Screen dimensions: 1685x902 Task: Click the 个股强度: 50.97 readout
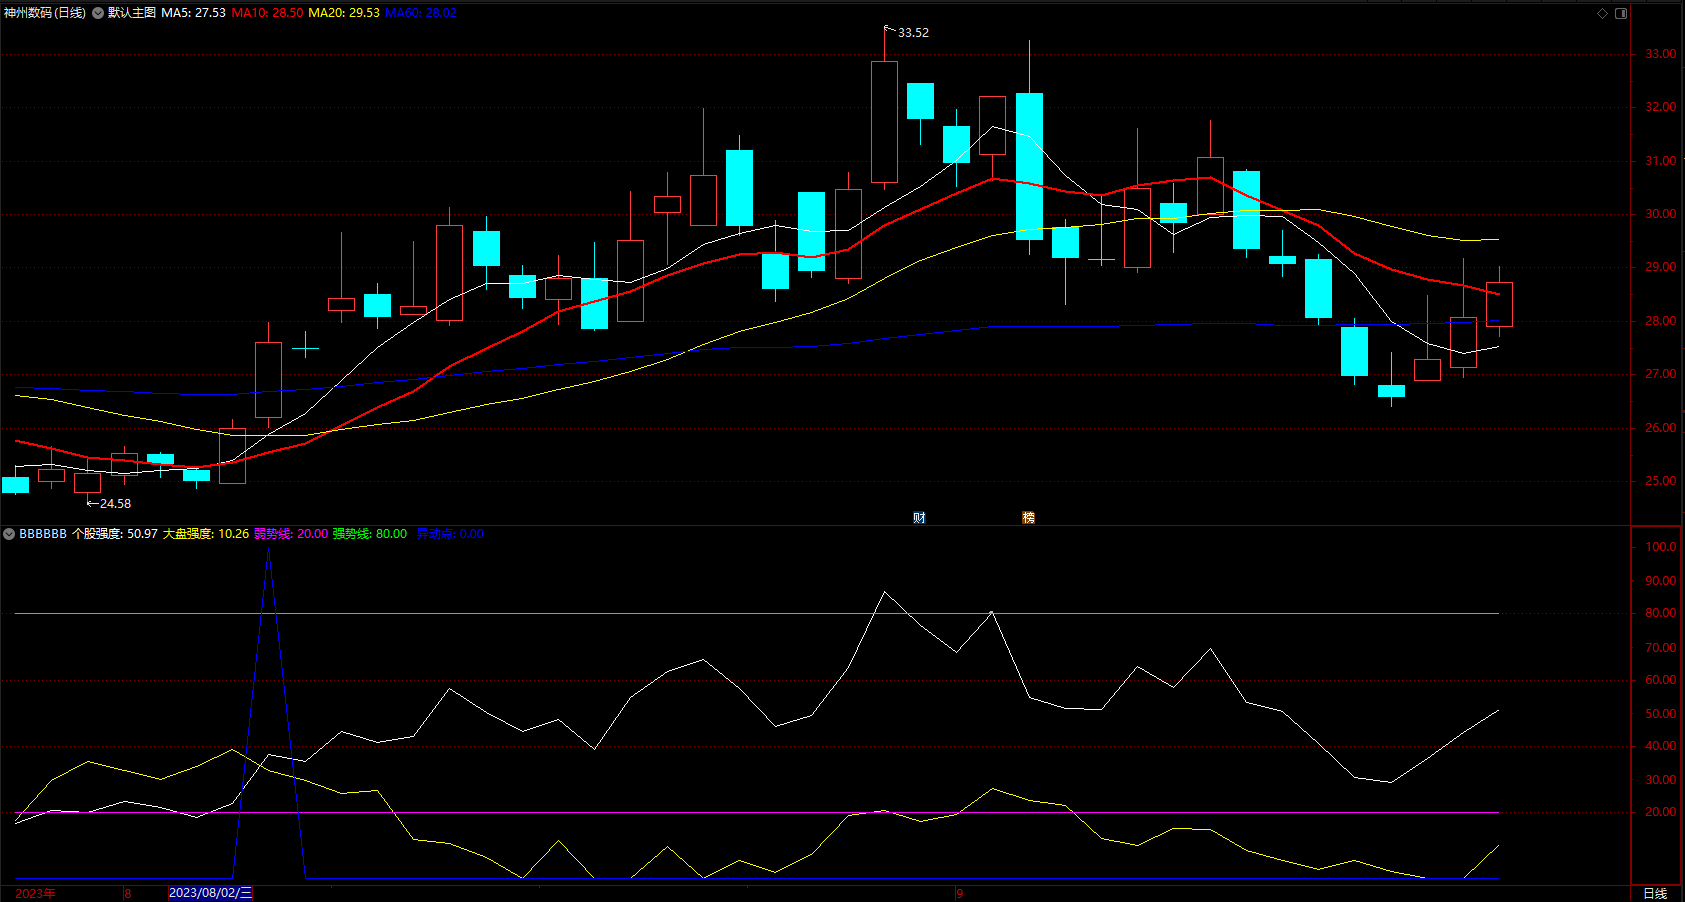click(115, 534)
